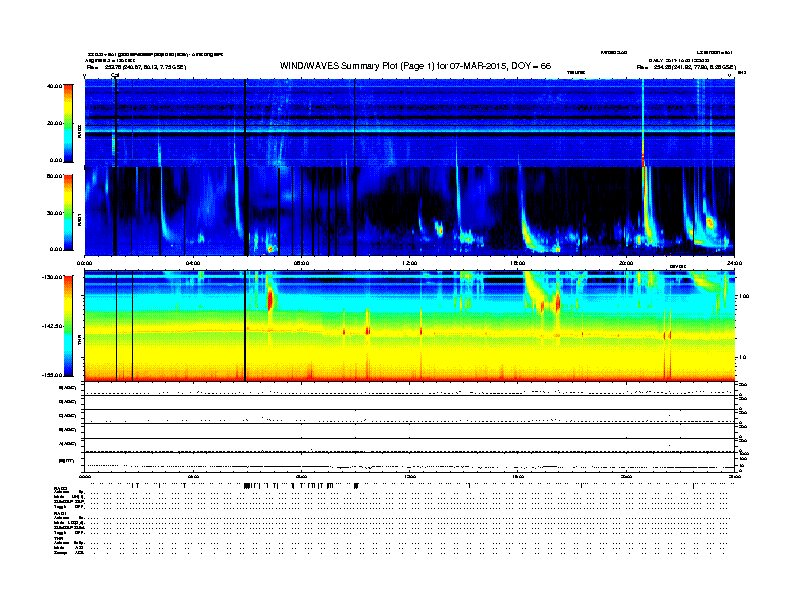Click the -155.00 label on TNR scale
The width and height of the screenshot is (792, 612).
point(52,375)
